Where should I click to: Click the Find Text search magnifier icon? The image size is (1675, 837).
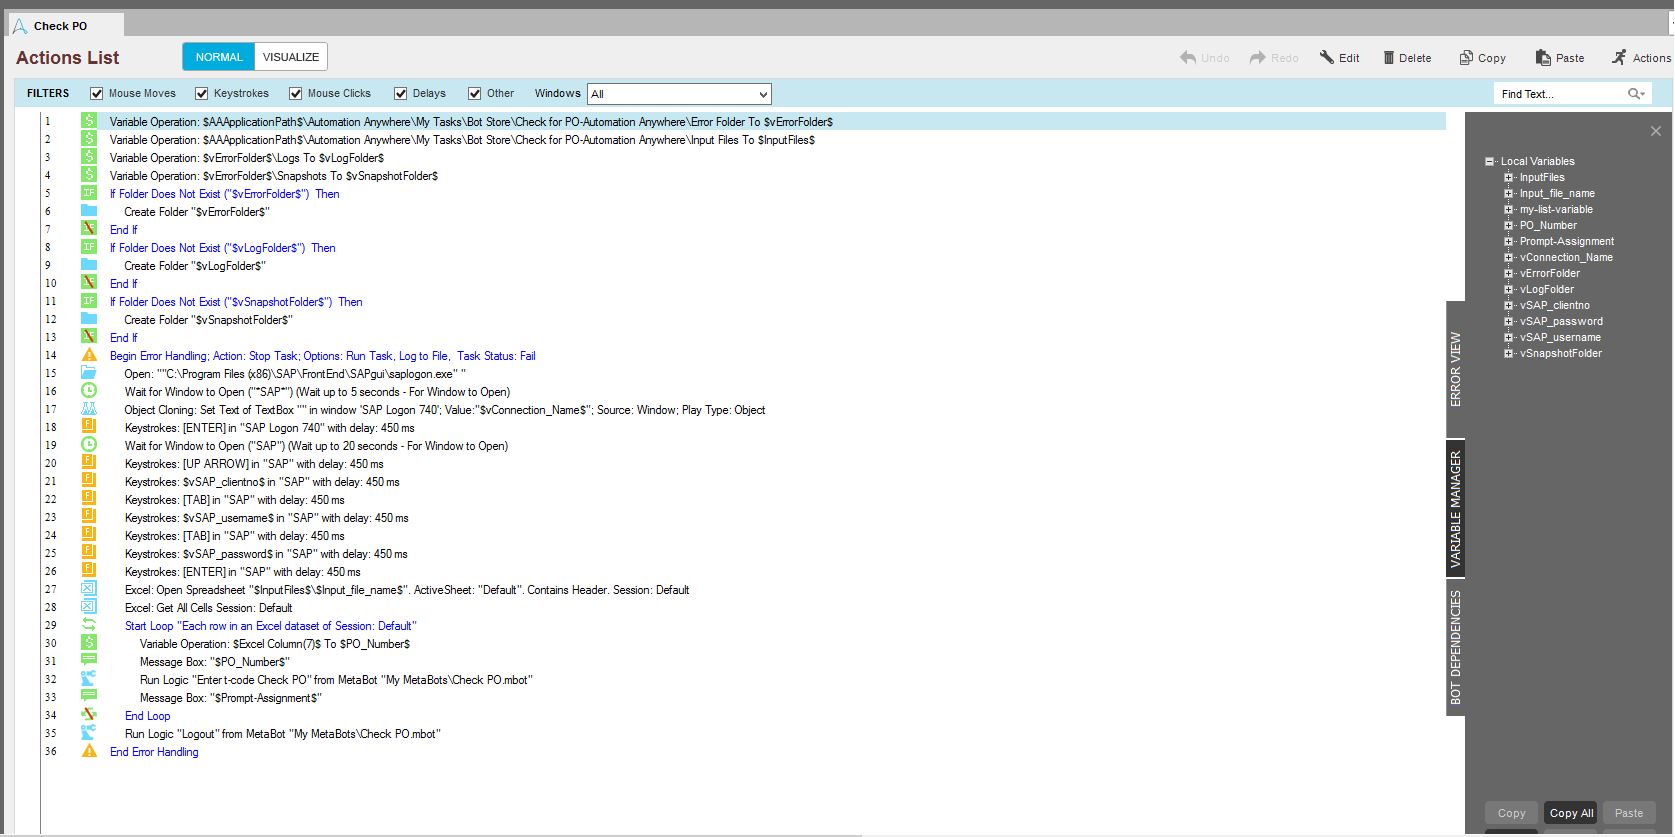(1635, 94)
